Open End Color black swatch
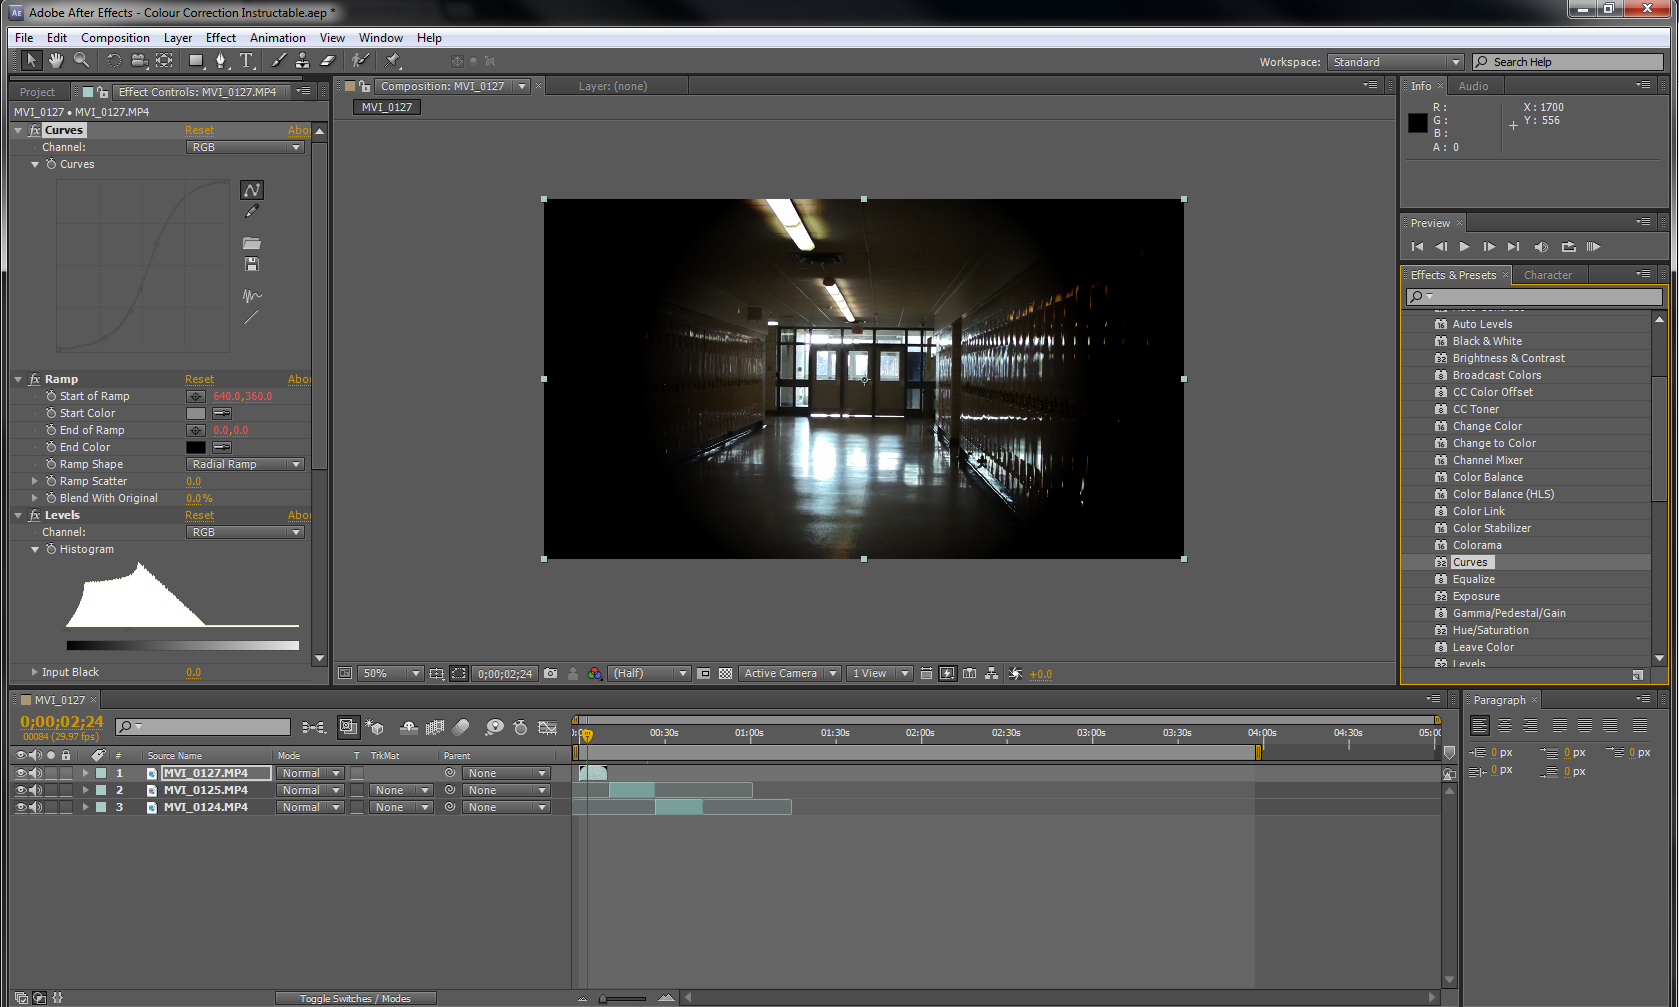Screen dimensions: 1679x1007 click(196, 447)
